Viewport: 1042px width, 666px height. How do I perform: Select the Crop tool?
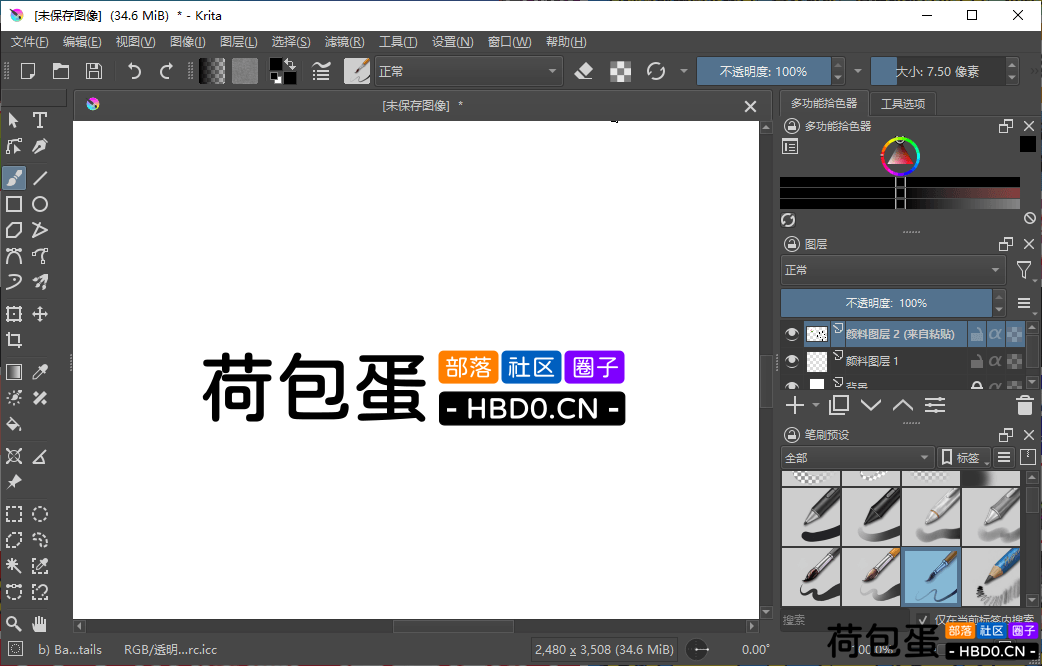point(14,340)
